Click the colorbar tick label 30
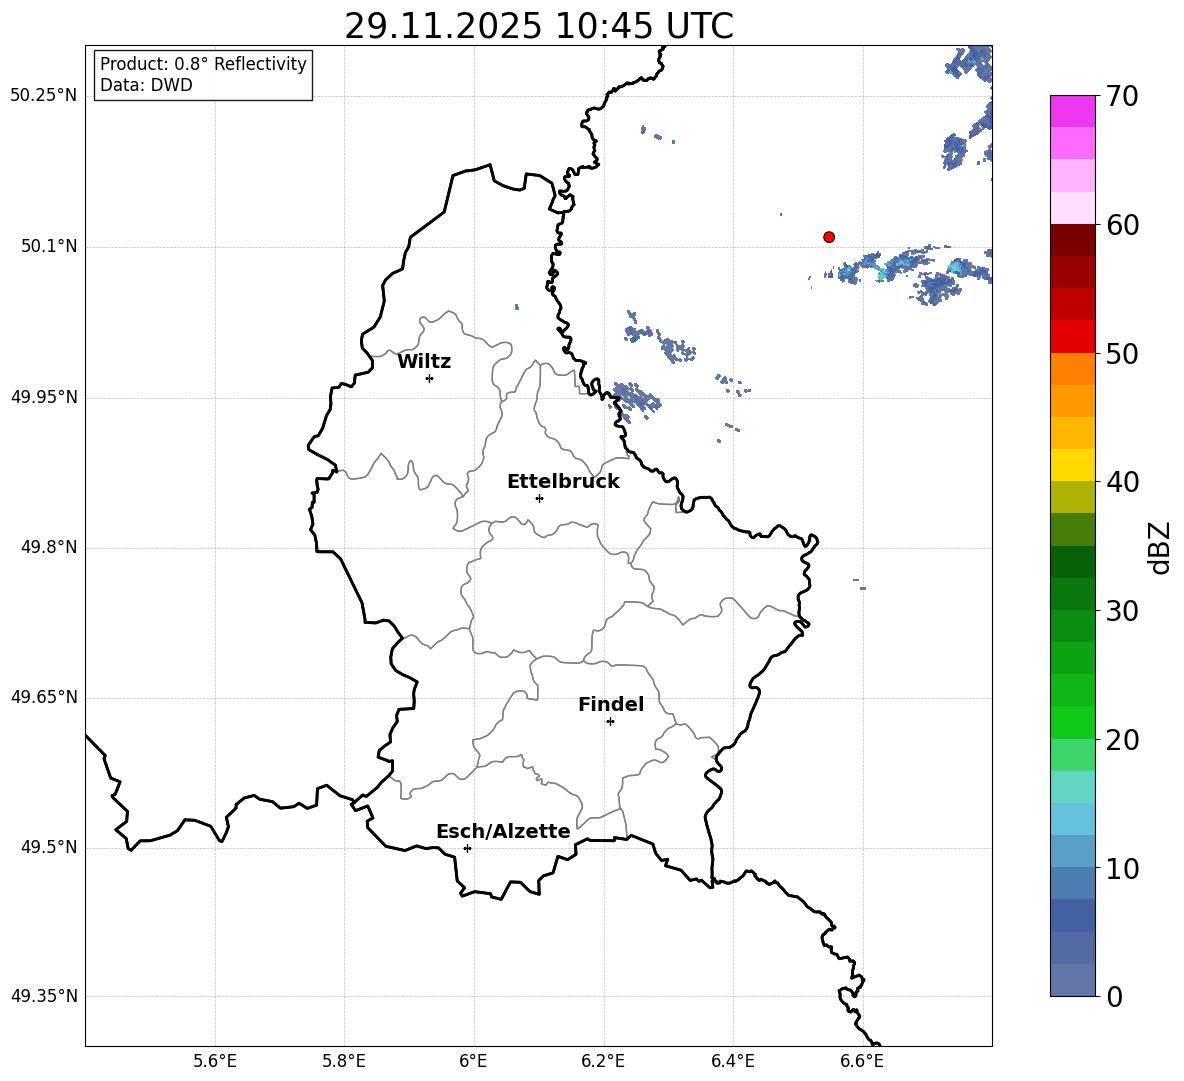 tap(1122, 611)
